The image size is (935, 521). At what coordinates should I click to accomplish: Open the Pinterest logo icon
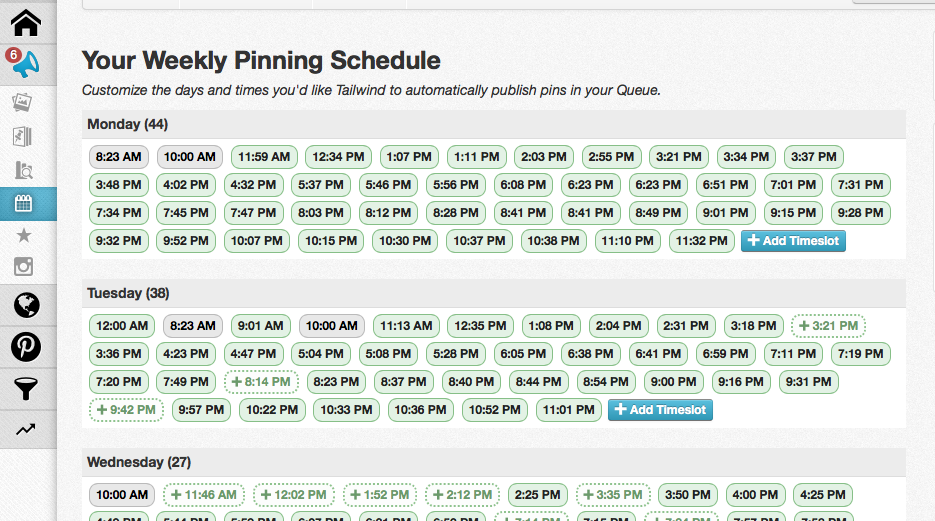(x=26, y=347)
